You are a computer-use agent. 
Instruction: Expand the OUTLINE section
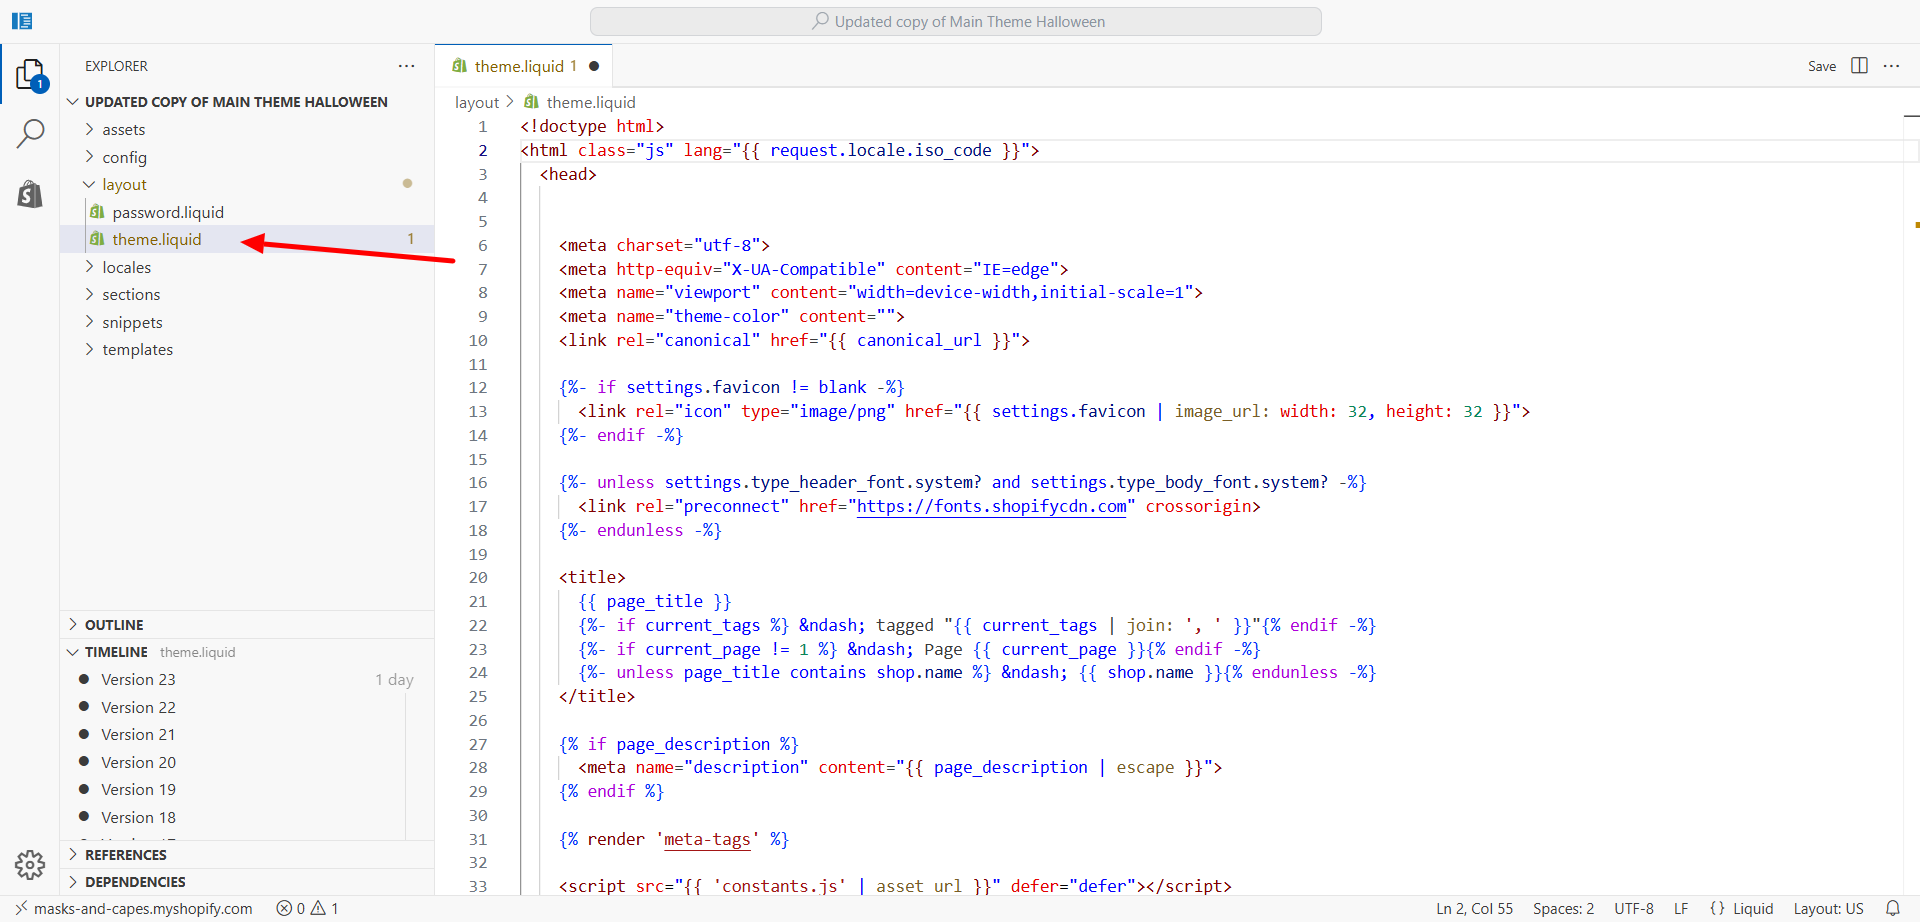click(114, 625)
